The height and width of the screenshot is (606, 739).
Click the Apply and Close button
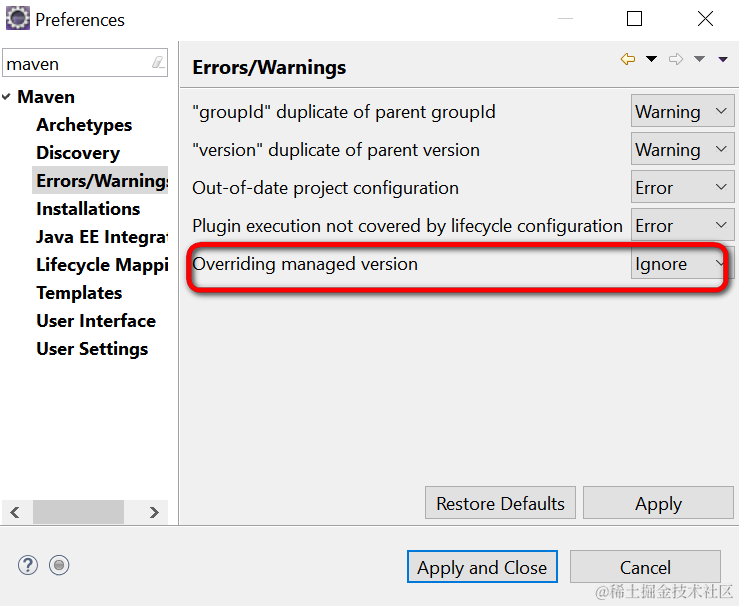482,568
